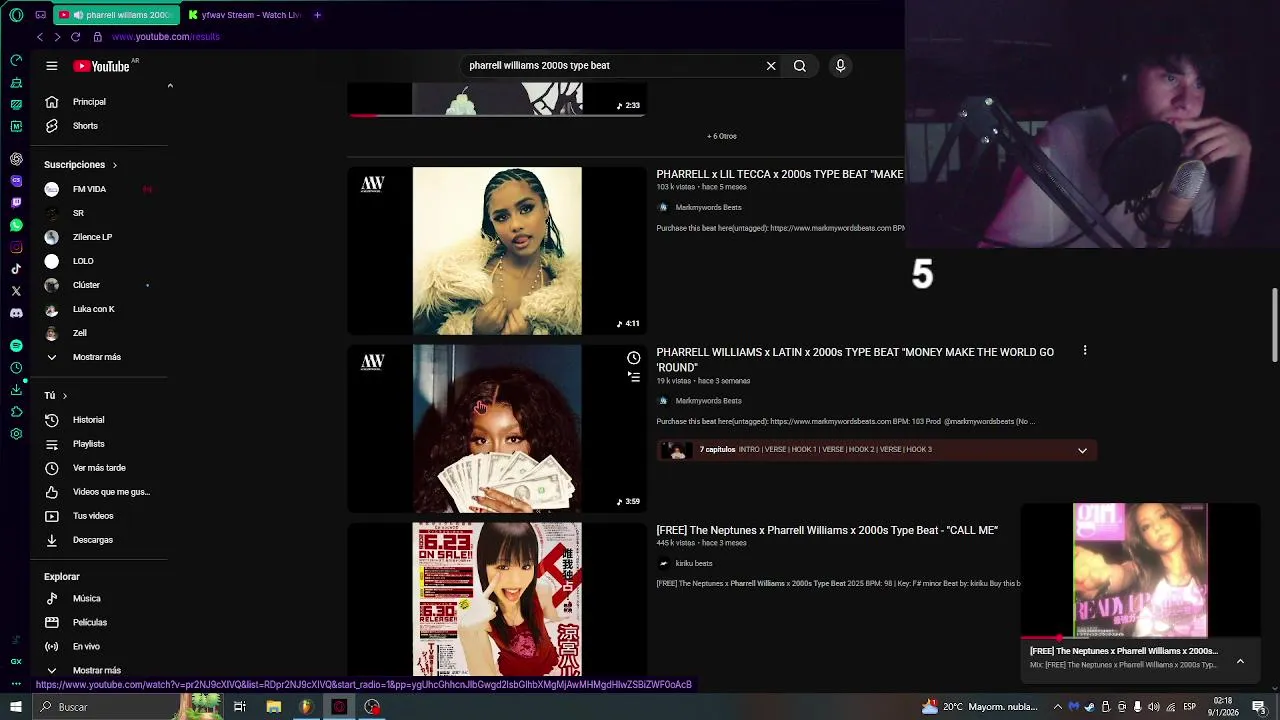Open the YouTube guide hamburger menu
Viewport: 1280px width, 720px height.
coord(52,66)
